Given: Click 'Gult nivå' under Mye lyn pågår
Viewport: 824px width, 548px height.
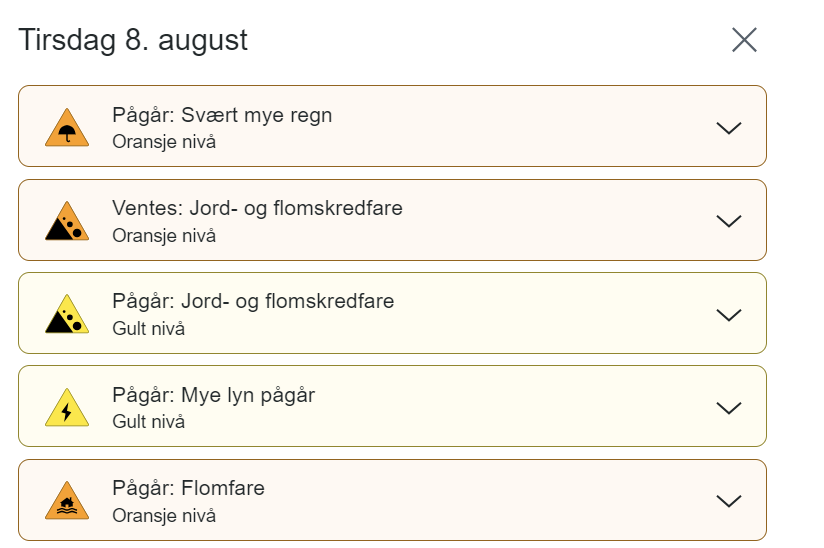Looking at the screenshot, I should tap(149, 421).
